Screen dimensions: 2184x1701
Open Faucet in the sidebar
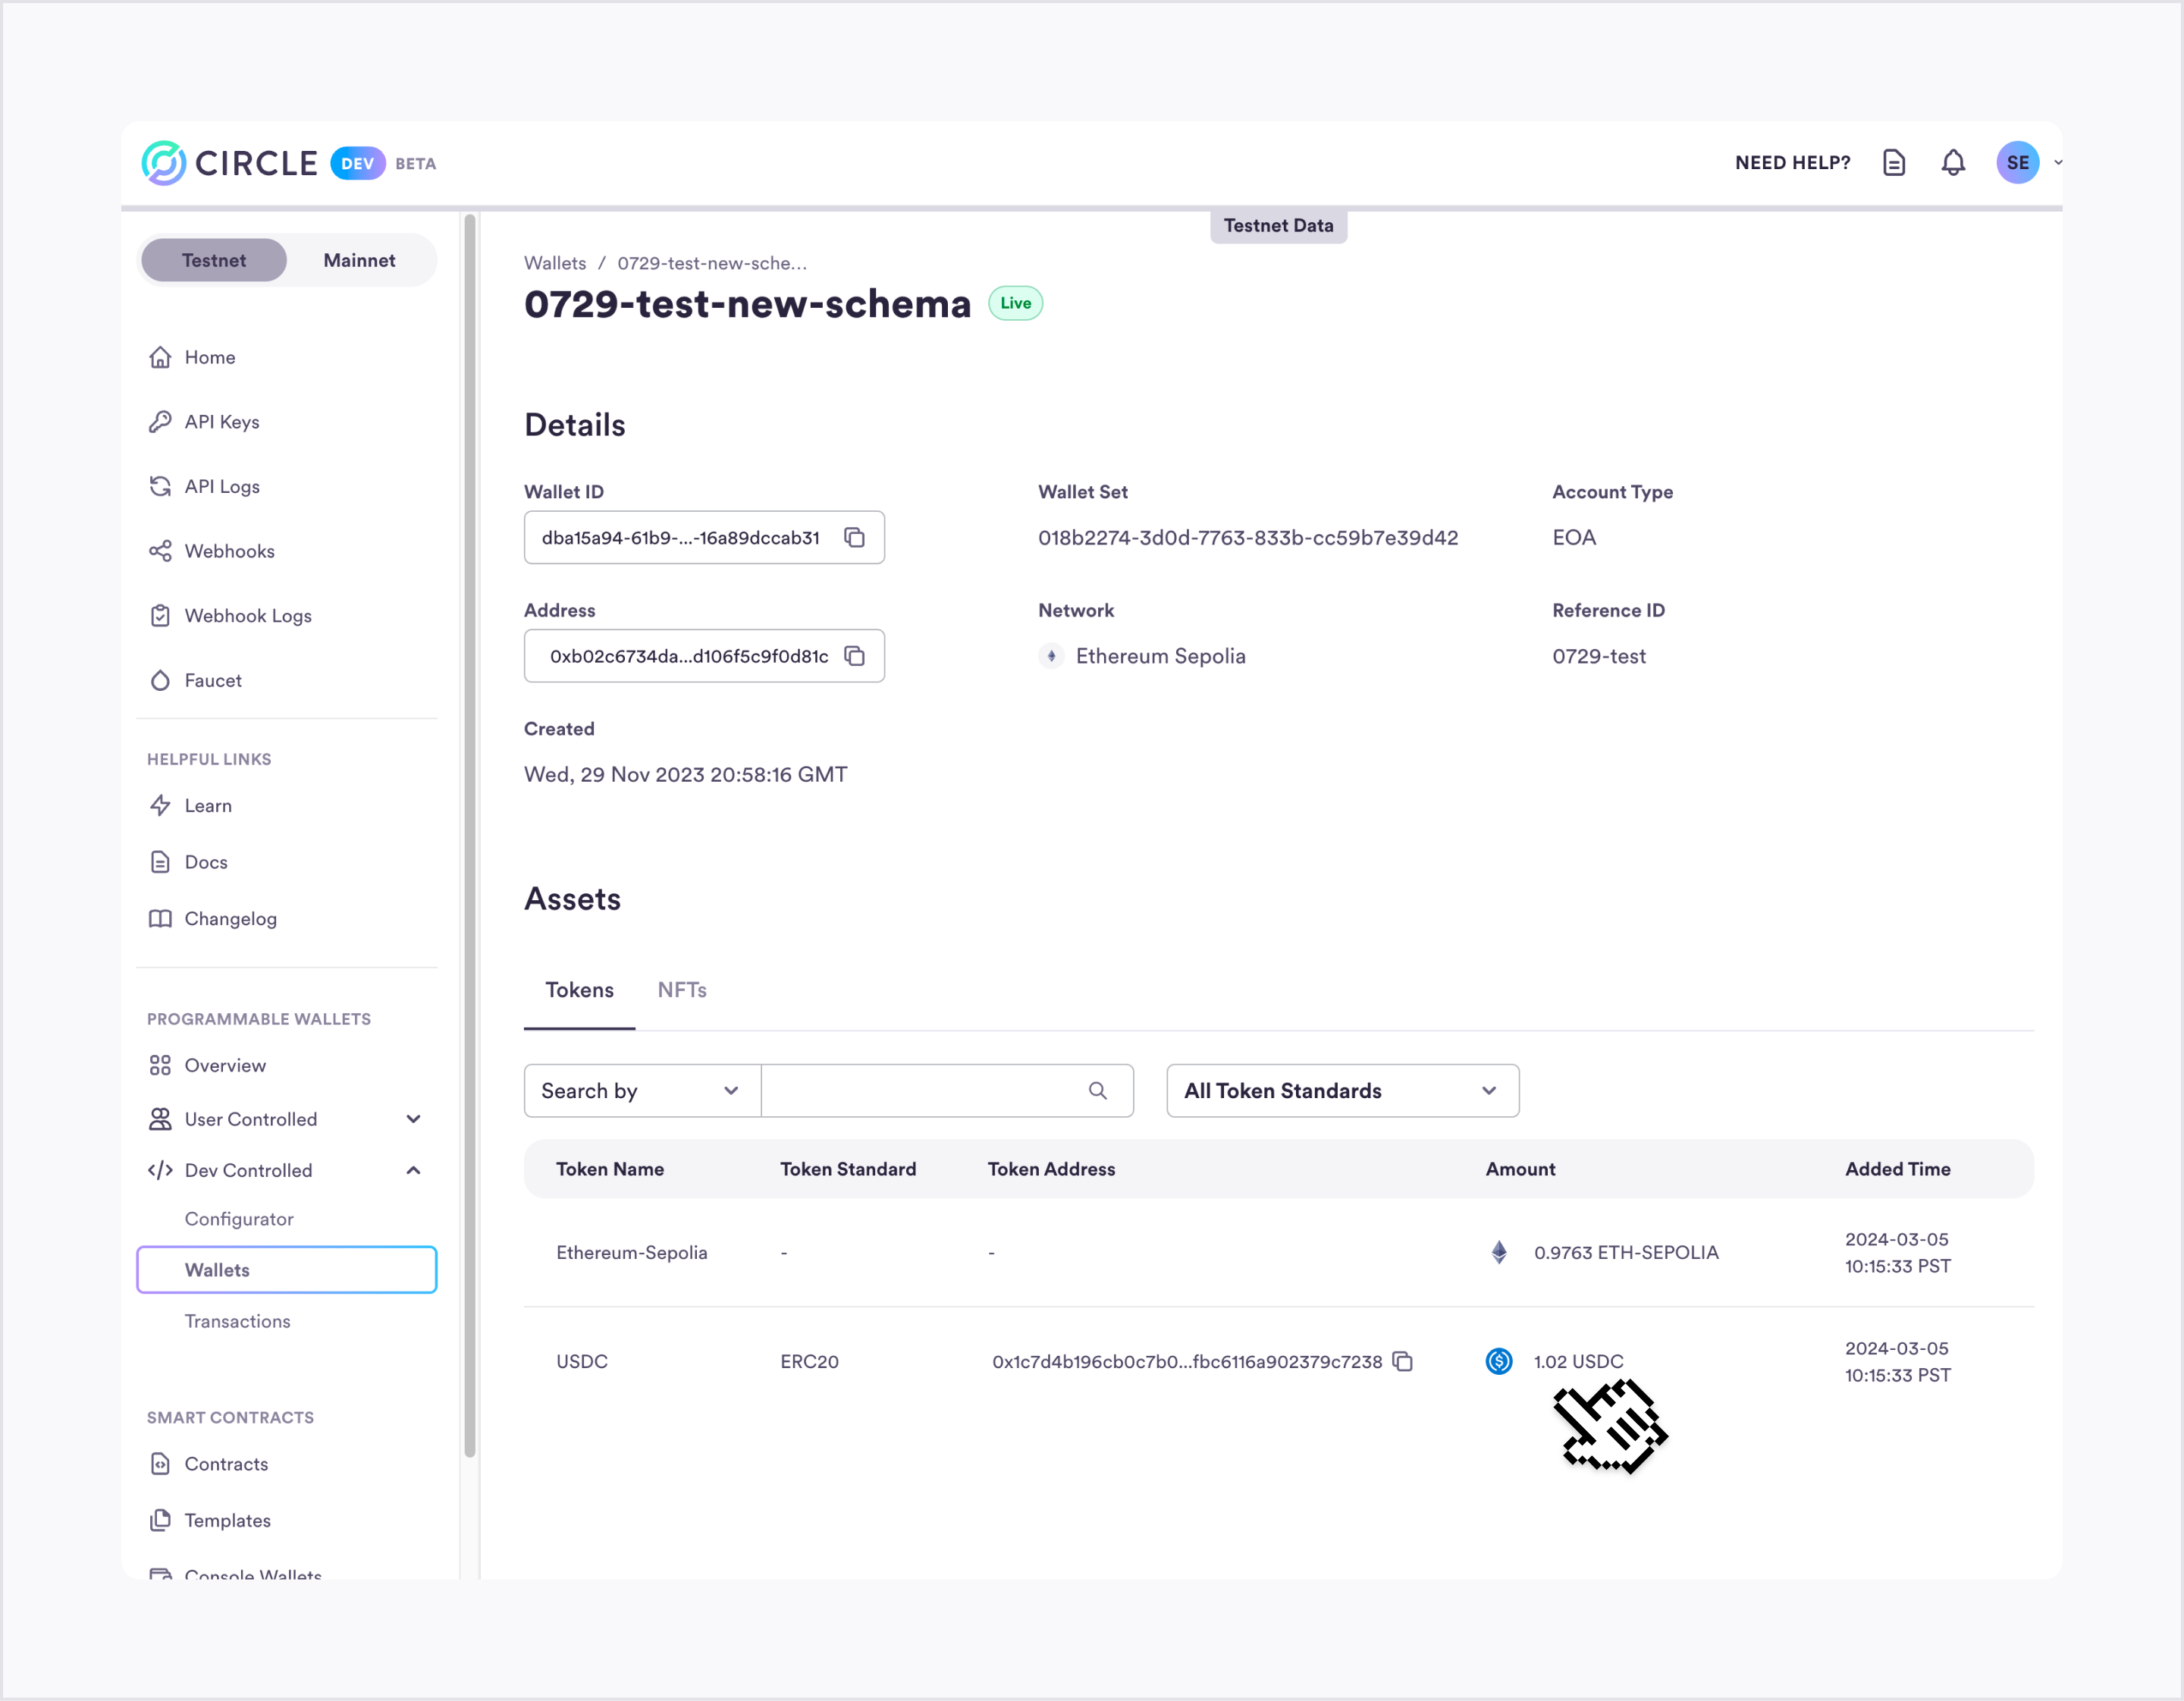pos(213,680)
